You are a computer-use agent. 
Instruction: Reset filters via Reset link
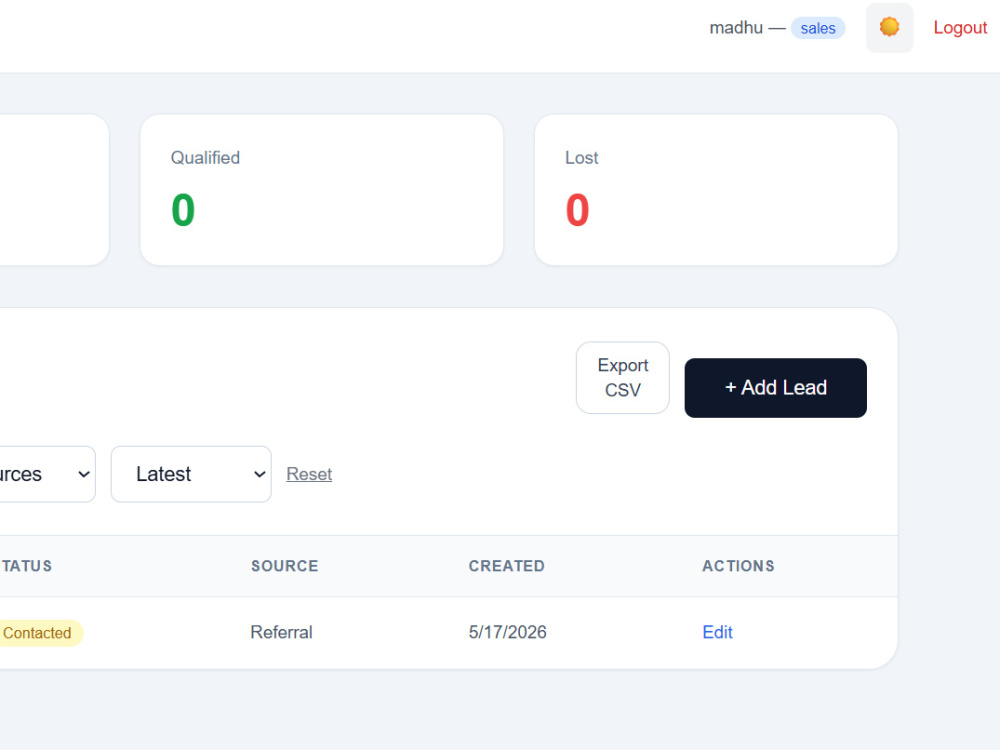click(309, 474)
